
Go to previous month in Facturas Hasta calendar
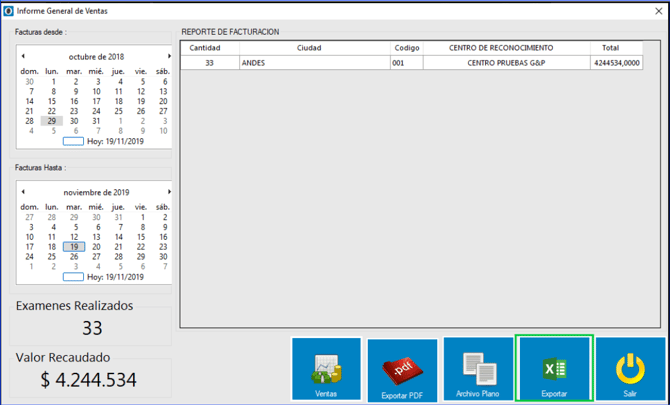23,192
